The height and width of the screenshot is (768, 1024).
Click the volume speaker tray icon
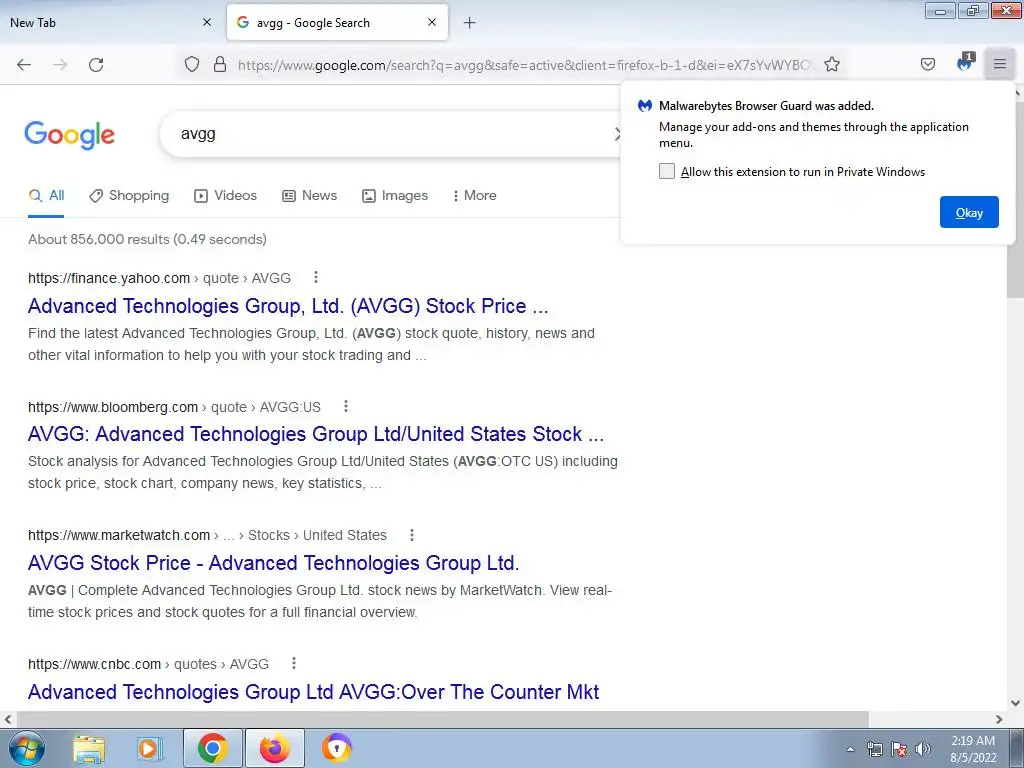(922, 749)
